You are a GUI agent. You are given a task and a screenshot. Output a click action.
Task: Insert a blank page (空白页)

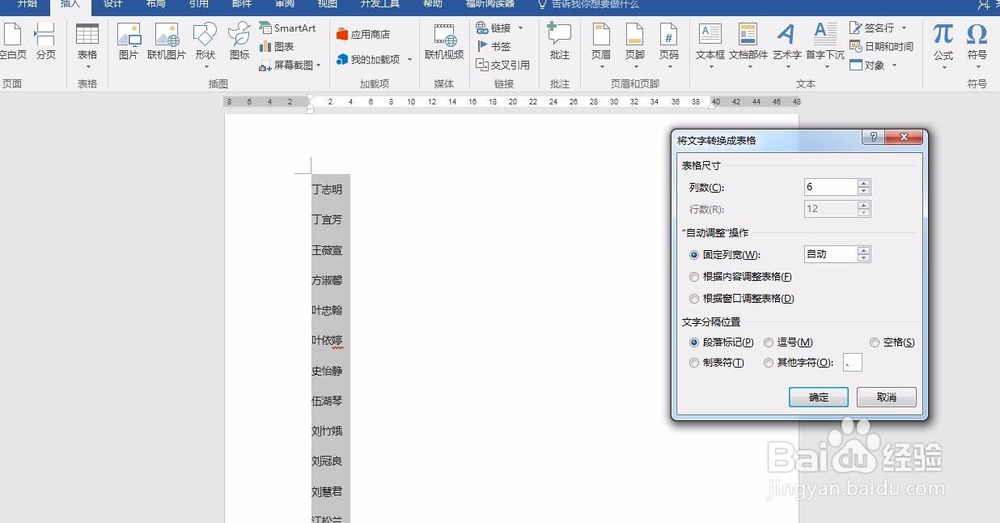pyautogui.click(x=12, y=41)
